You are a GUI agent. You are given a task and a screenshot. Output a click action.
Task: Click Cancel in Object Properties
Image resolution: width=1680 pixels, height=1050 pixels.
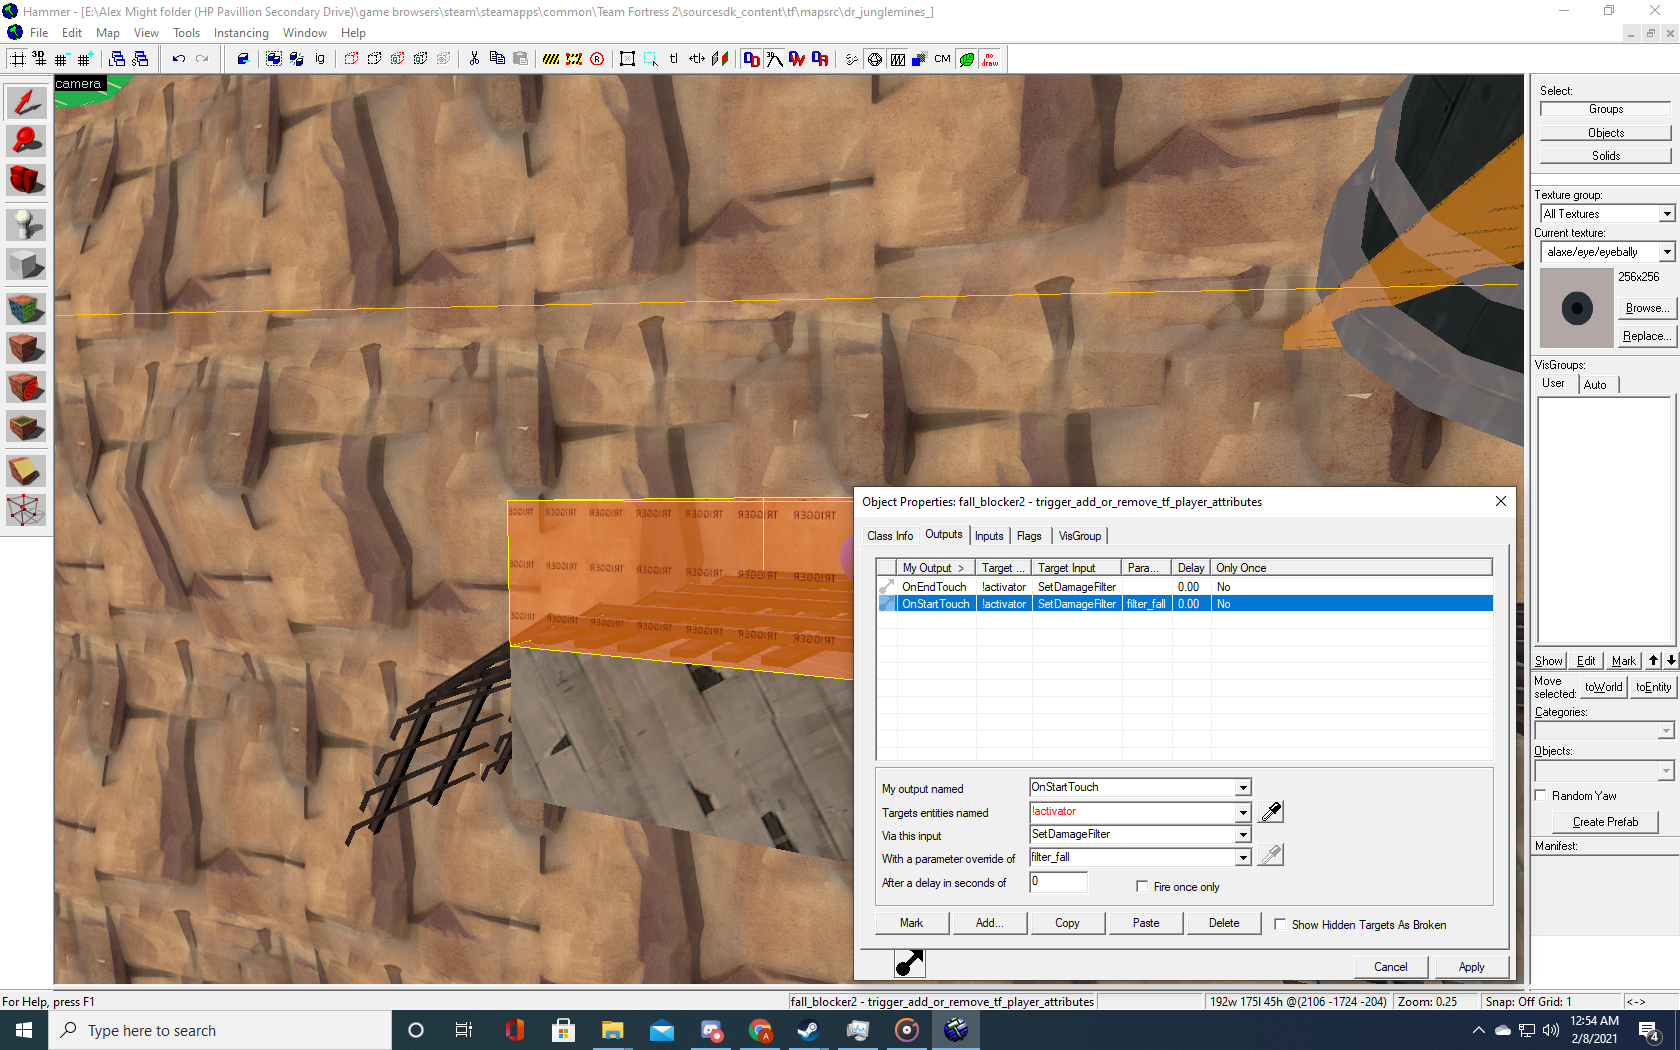point(1390,967)
